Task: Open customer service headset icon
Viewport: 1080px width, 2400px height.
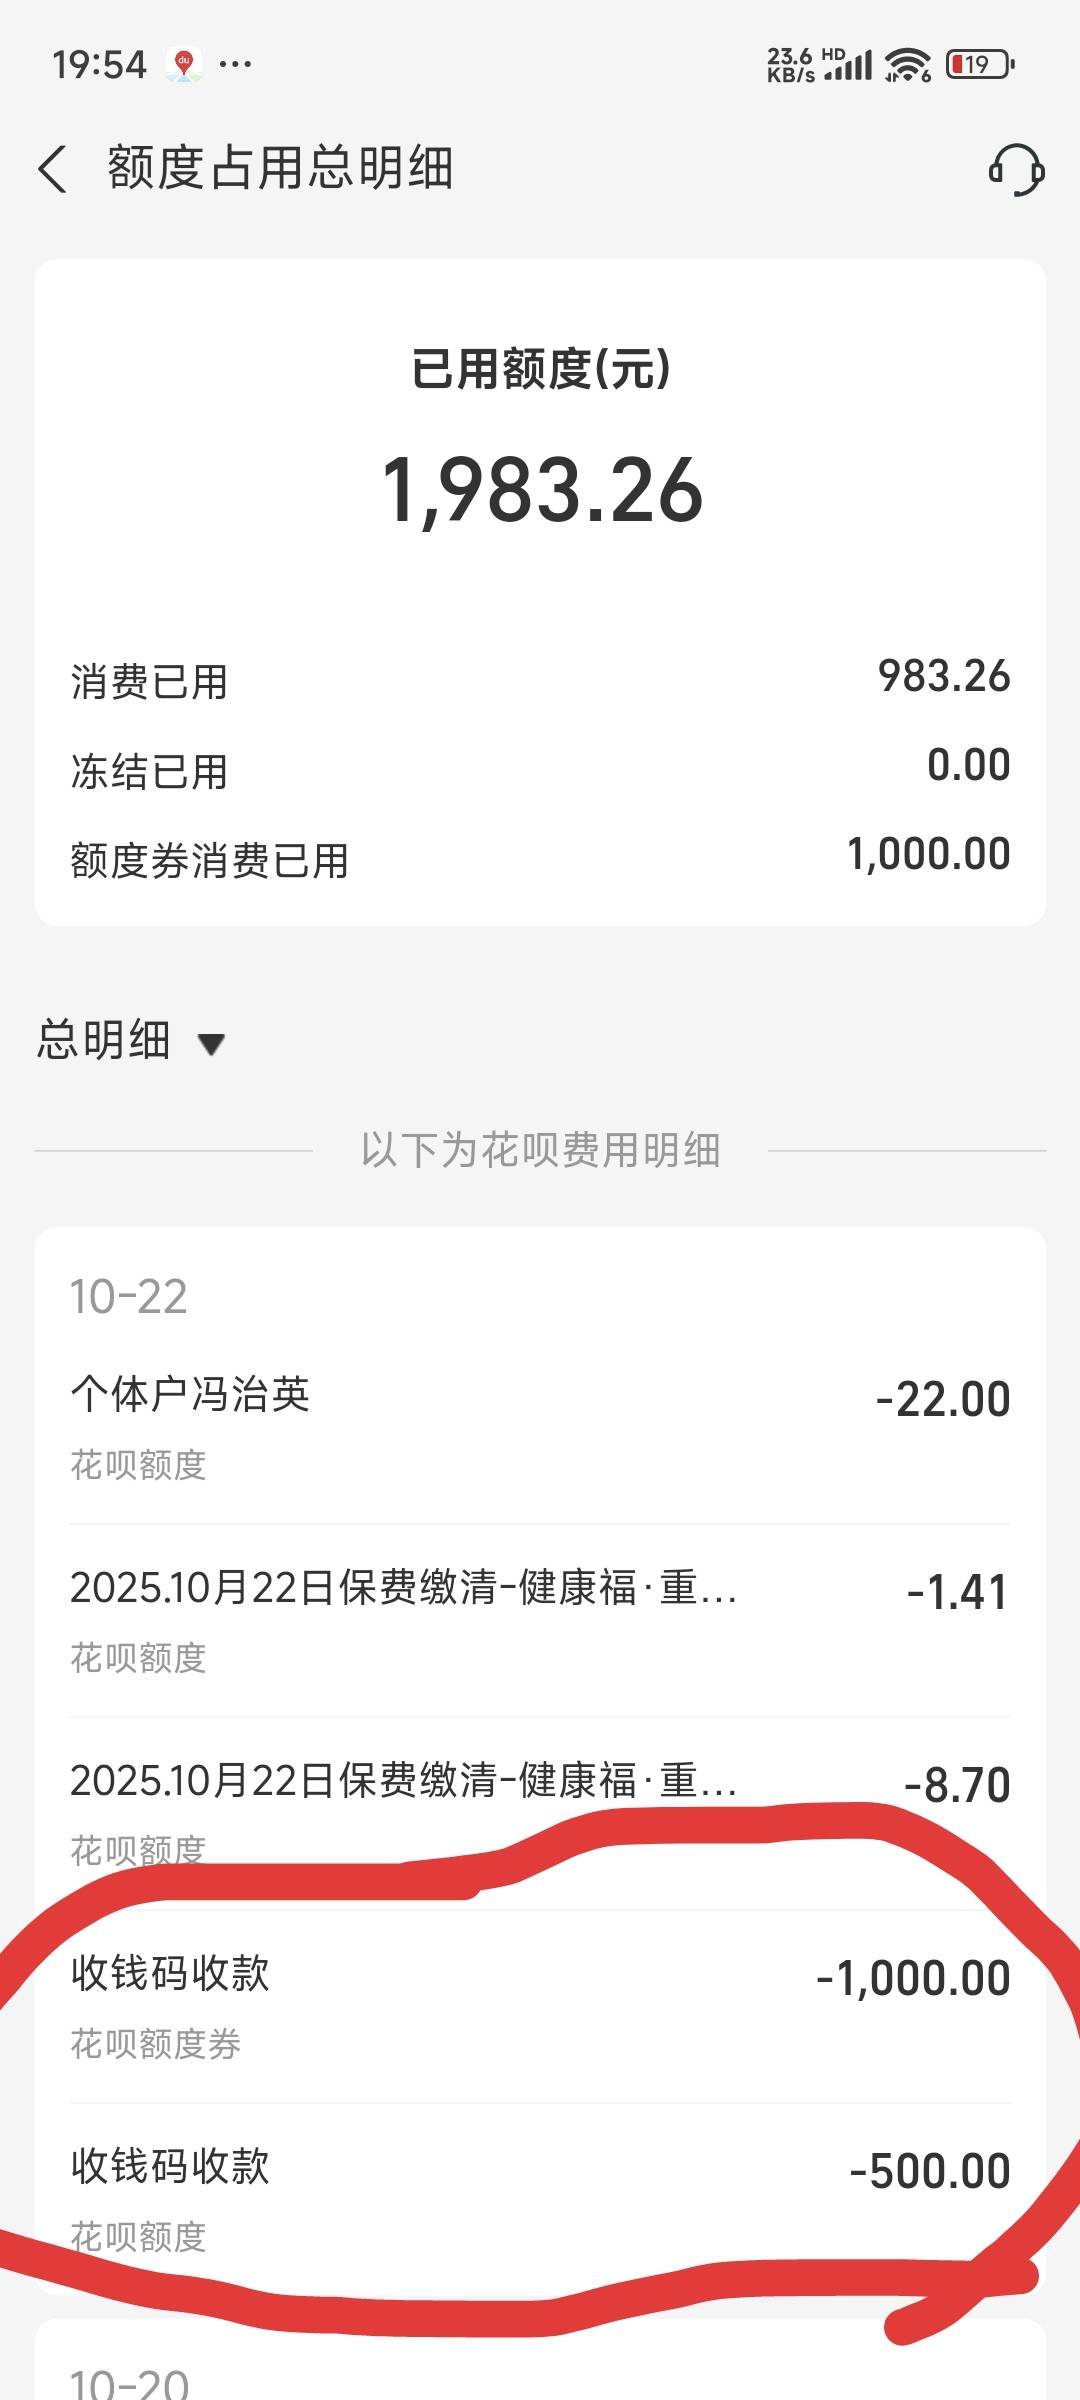Action: tap(1016, 169)
